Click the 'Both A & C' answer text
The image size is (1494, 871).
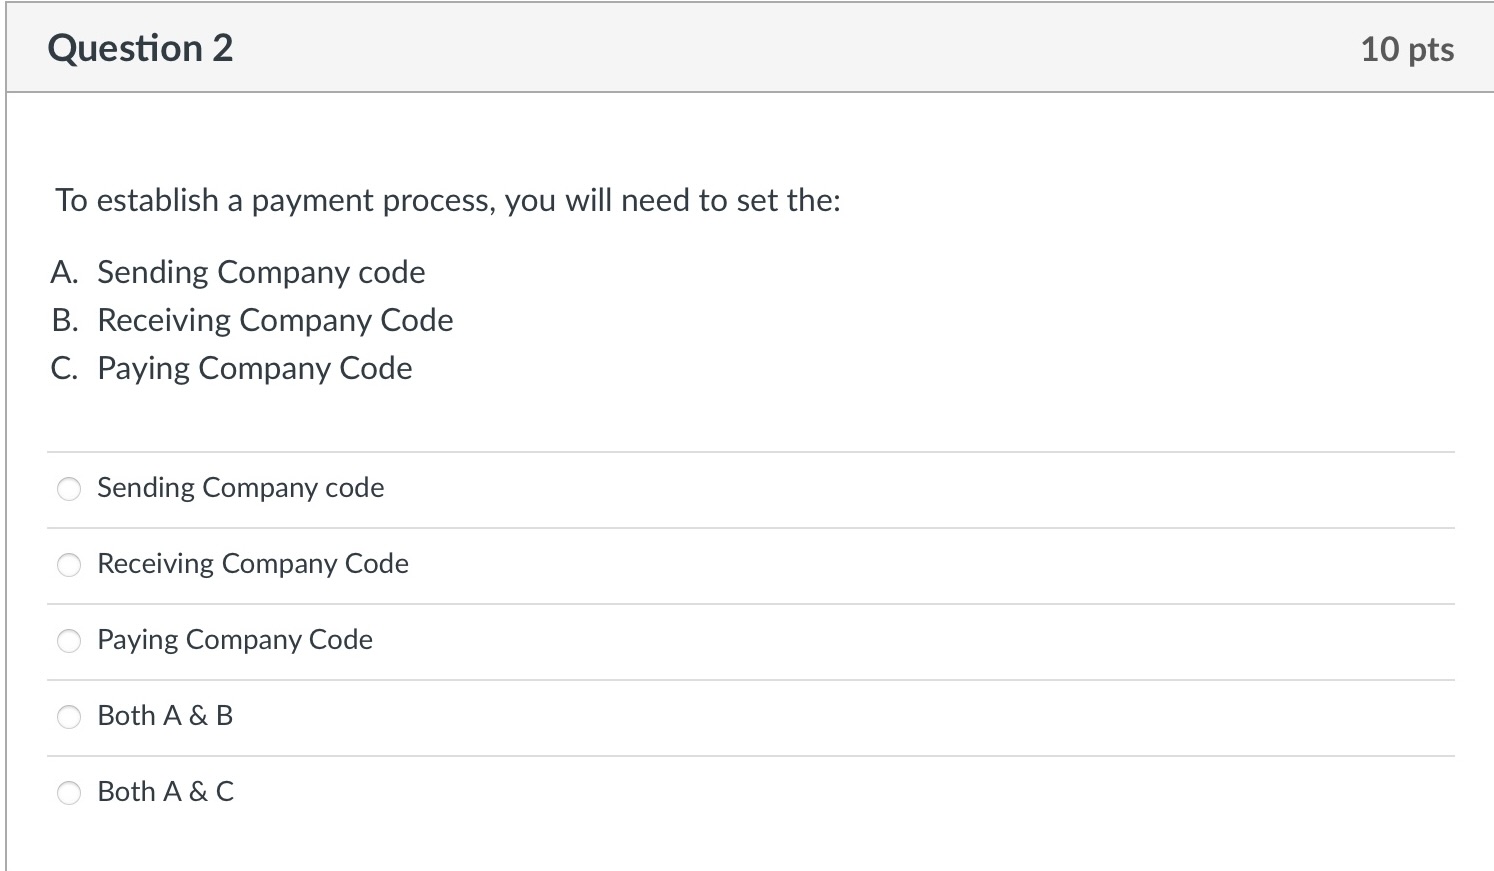(x=165, y=792)
